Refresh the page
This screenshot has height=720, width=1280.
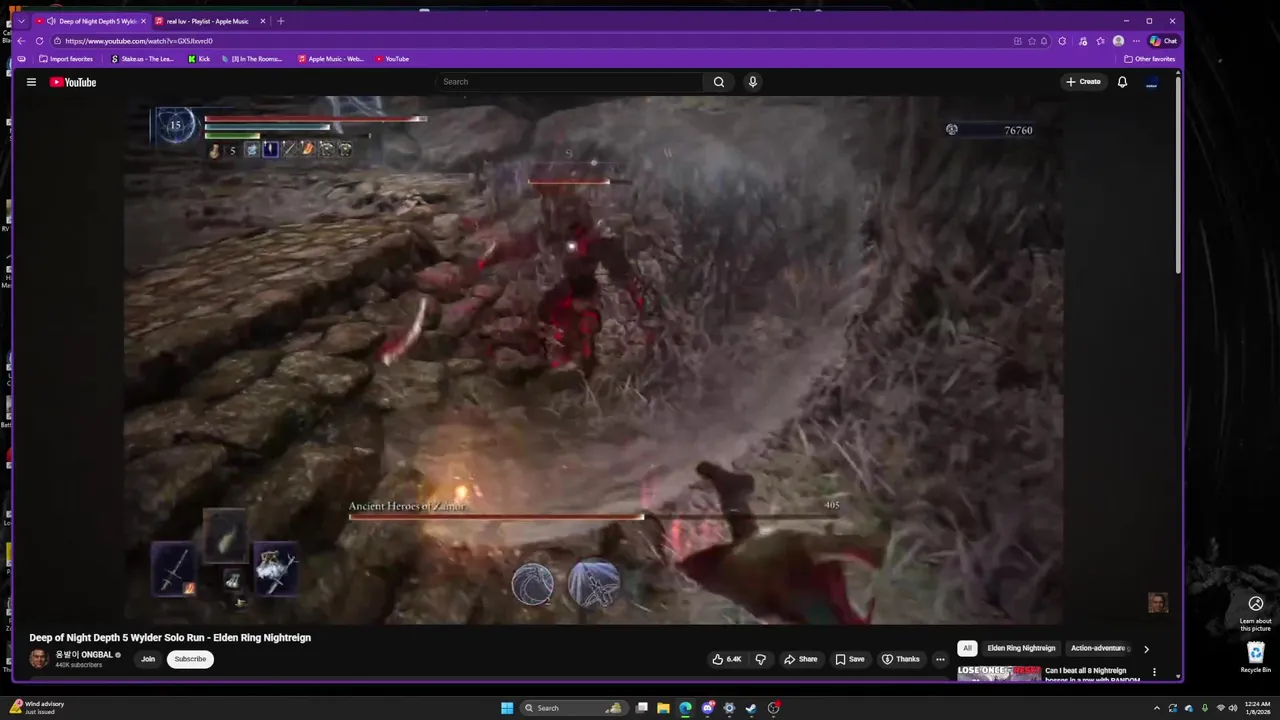click(39, 41)
